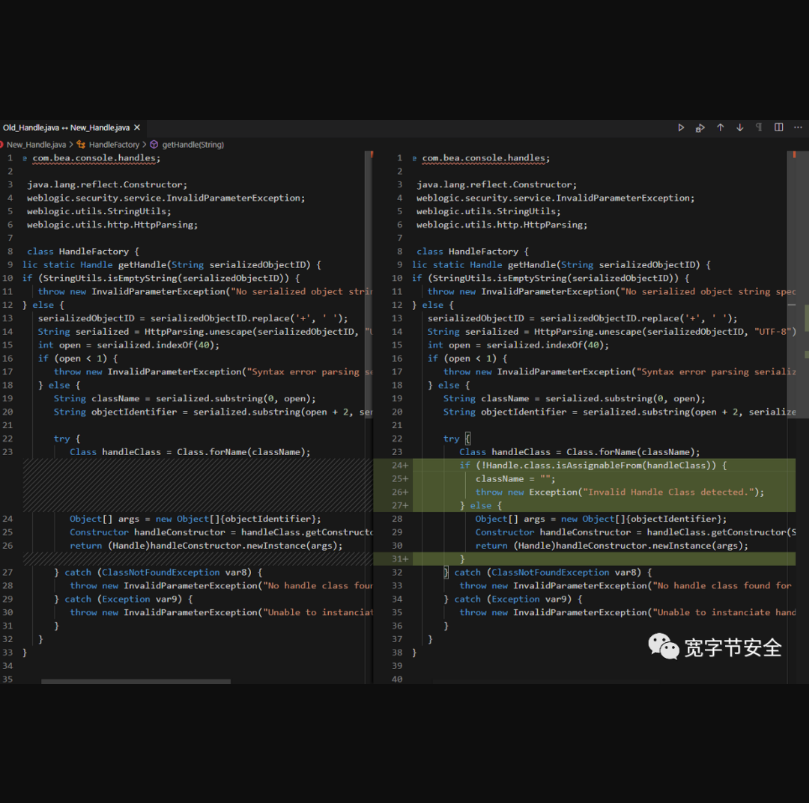Click the error indicator left of New_Handle.java breadcrumb
Screen dimensions: 809x803
[2, 145]
